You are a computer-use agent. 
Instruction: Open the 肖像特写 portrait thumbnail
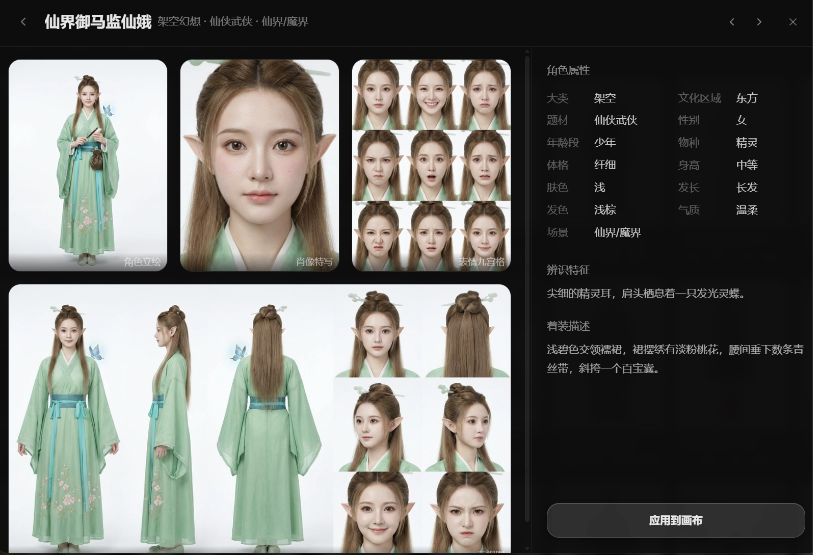(259, 165)
